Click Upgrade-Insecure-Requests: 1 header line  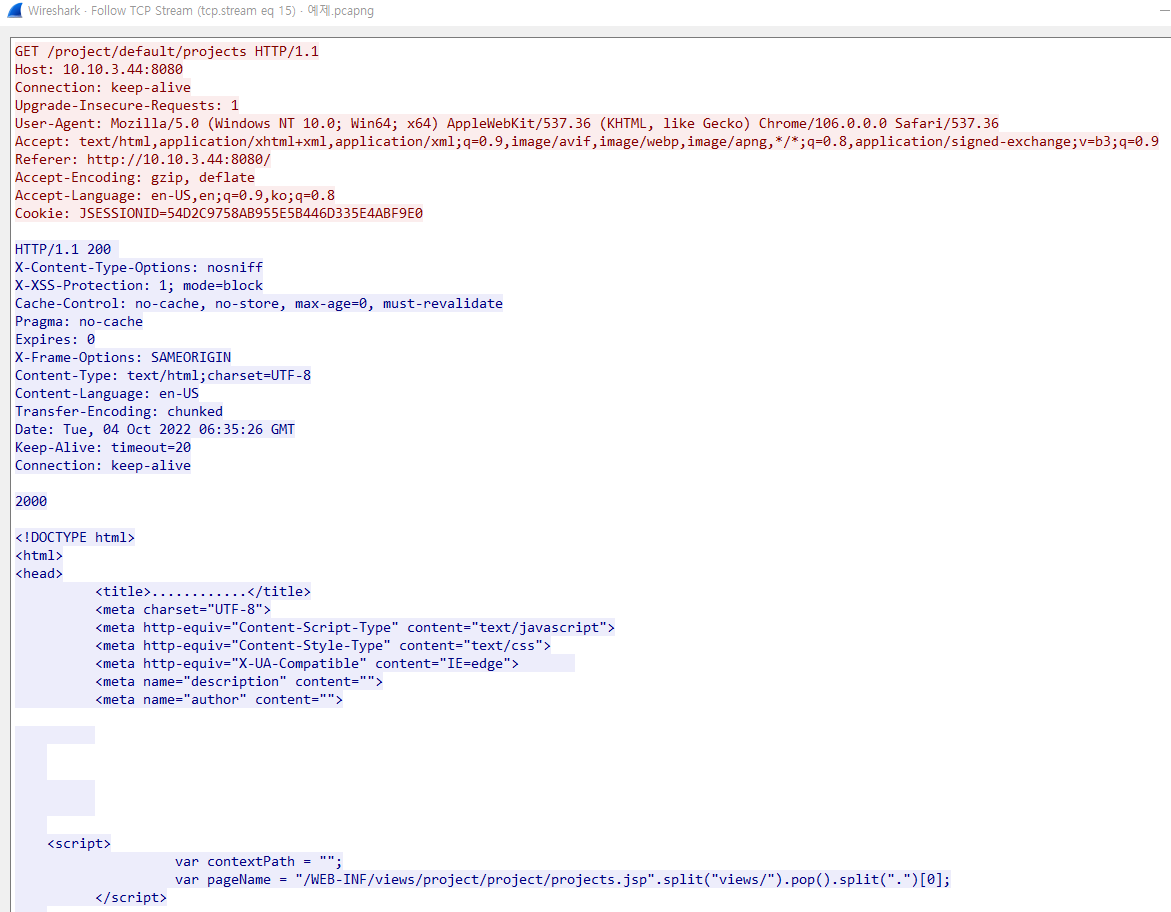127,105
